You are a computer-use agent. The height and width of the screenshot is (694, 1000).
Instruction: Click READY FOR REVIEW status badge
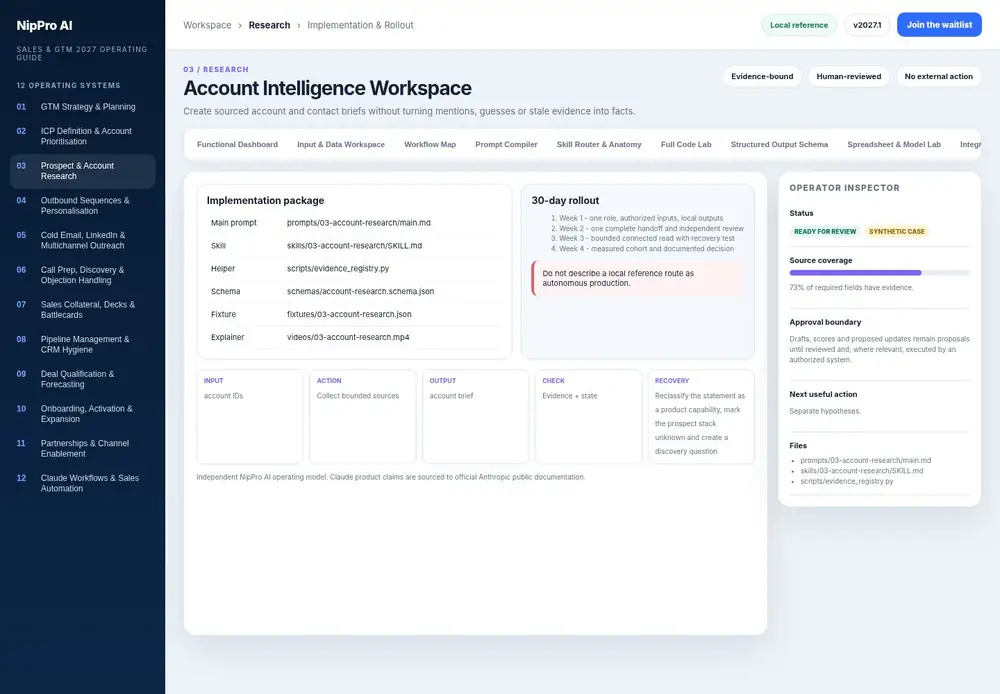(825, 232)
